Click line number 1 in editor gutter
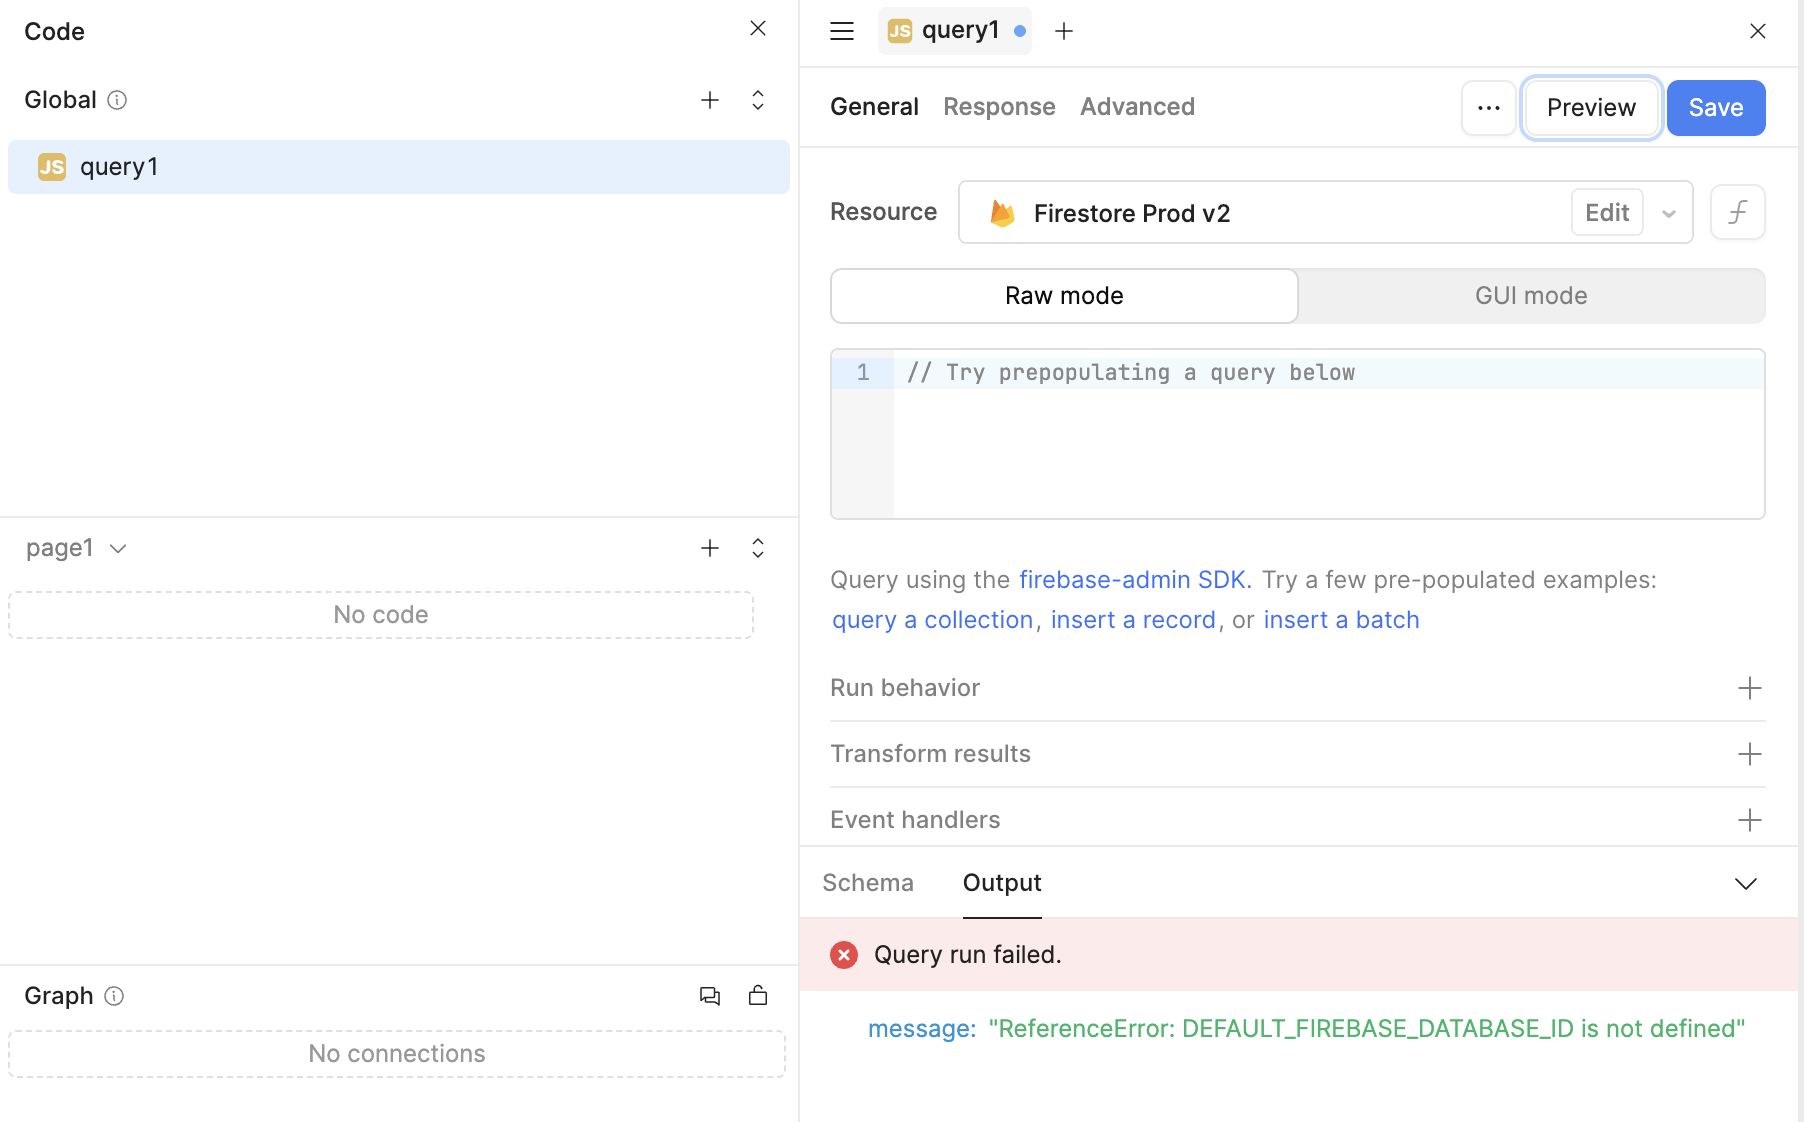This screenshot has width=1804, height=1122. coord(863,373)
